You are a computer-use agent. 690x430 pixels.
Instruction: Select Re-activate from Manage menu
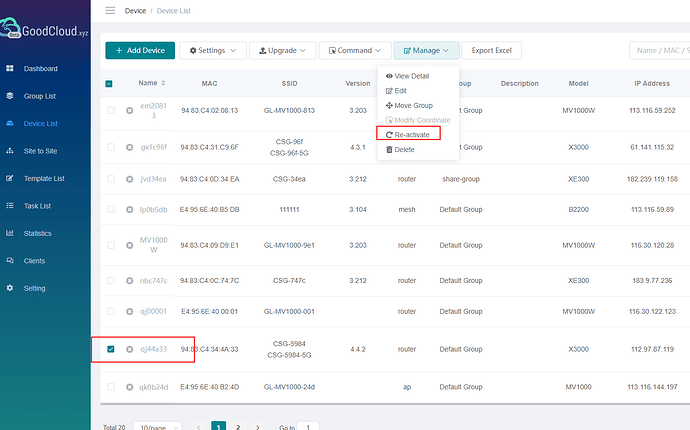point(412,134)
